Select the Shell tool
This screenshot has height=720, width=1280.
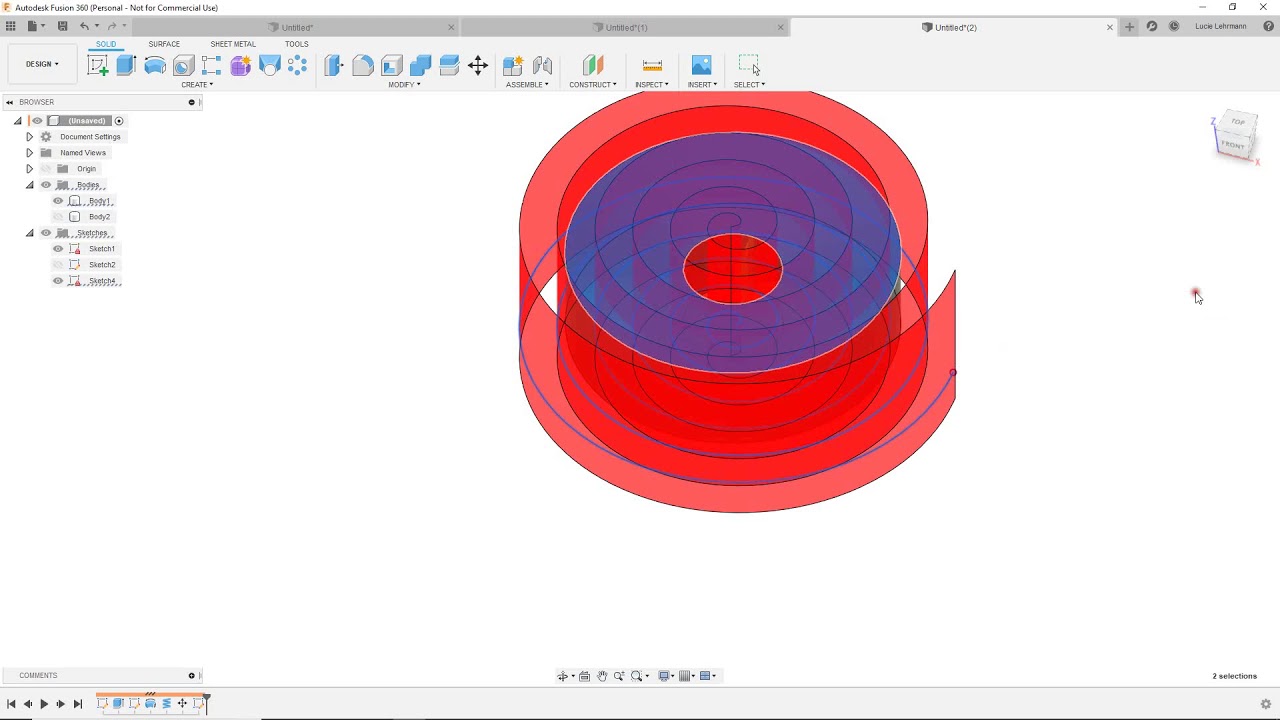tap(392, 66)
